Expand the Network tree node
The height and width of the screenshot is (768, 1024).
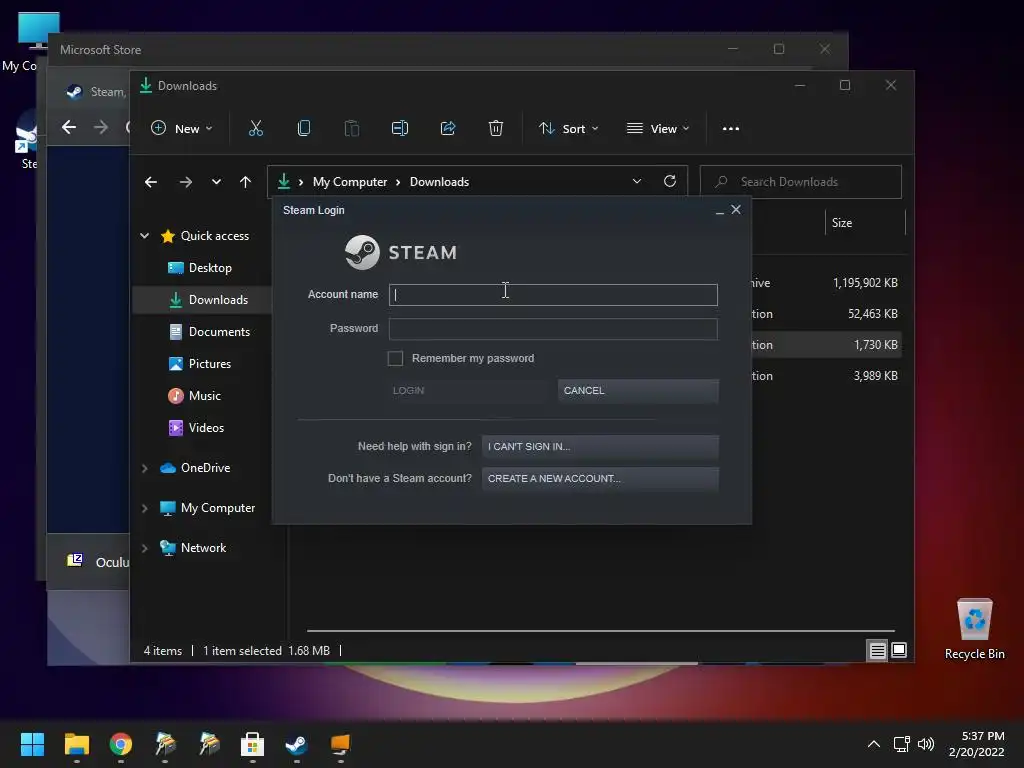click(x=144, y=548)
